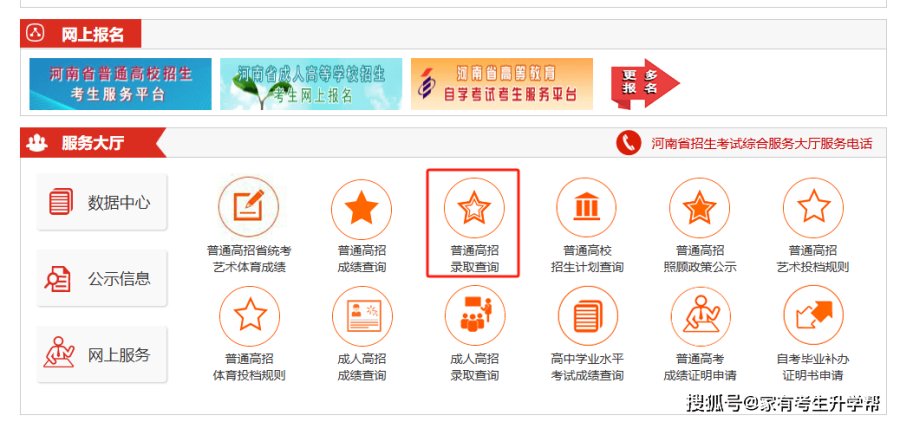Select 普通高校招生计划查询 building icon
This screenshot has width=900, height=422.
tap(586, 207)
